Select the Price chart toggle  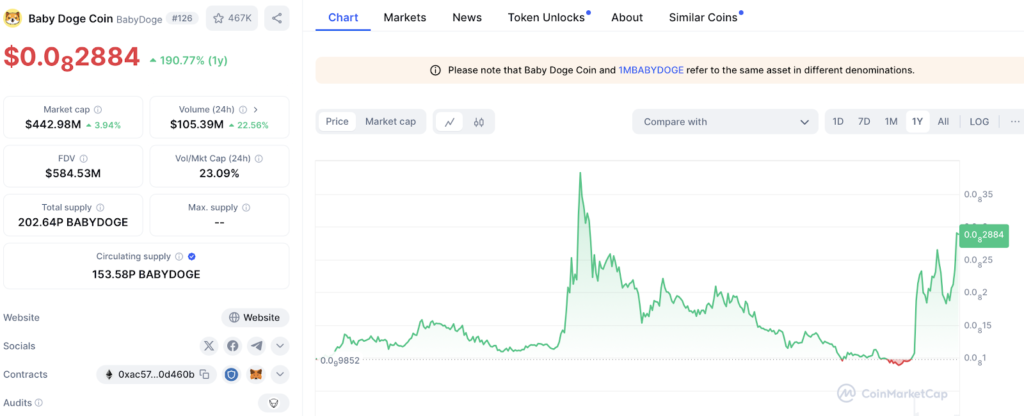[337, 121]
